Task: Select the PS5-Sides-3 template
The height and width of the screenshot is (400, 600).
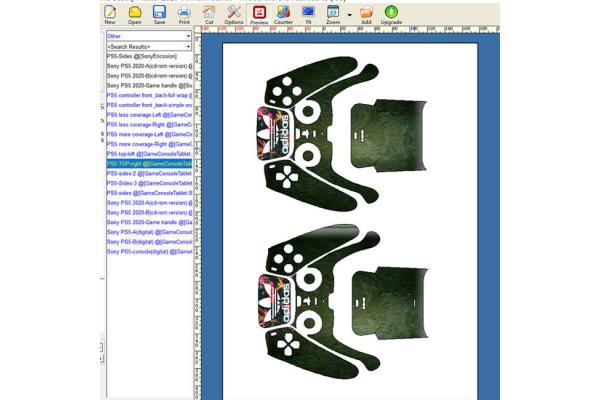Action: click(x=149, y=183)
